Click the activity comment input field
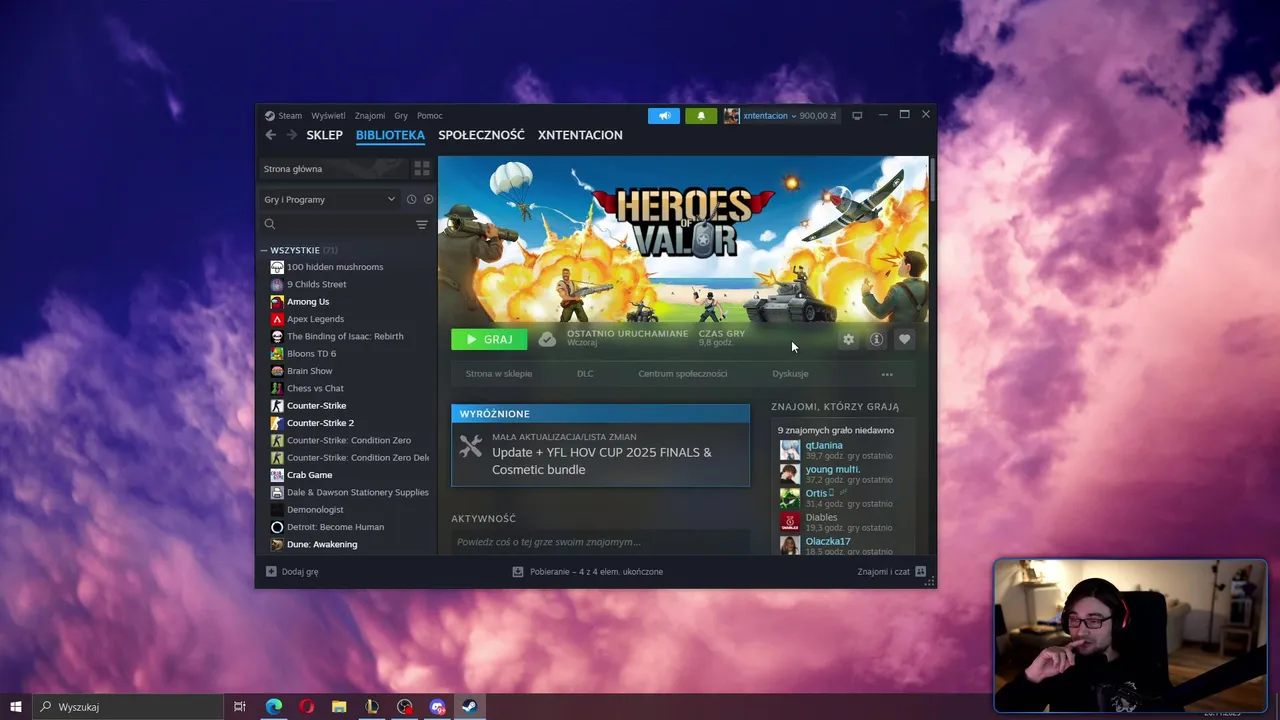1280x720 pixels. [x=600, y=542]
